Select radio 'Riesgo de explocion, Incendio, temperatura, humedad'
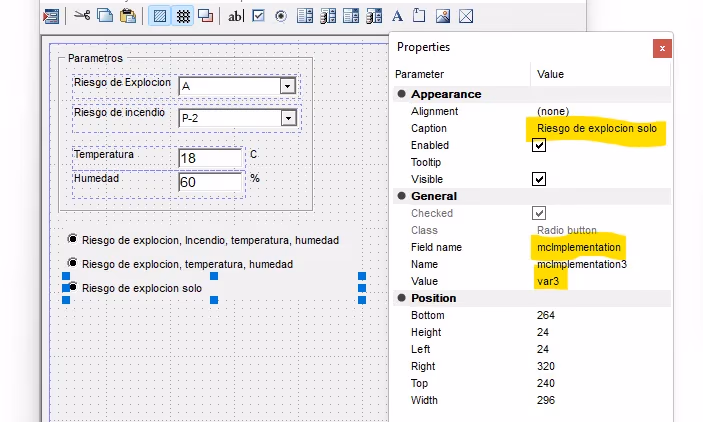Image resolution: width=703 pixels, height=422 pixels. click(x=72, y=239)
